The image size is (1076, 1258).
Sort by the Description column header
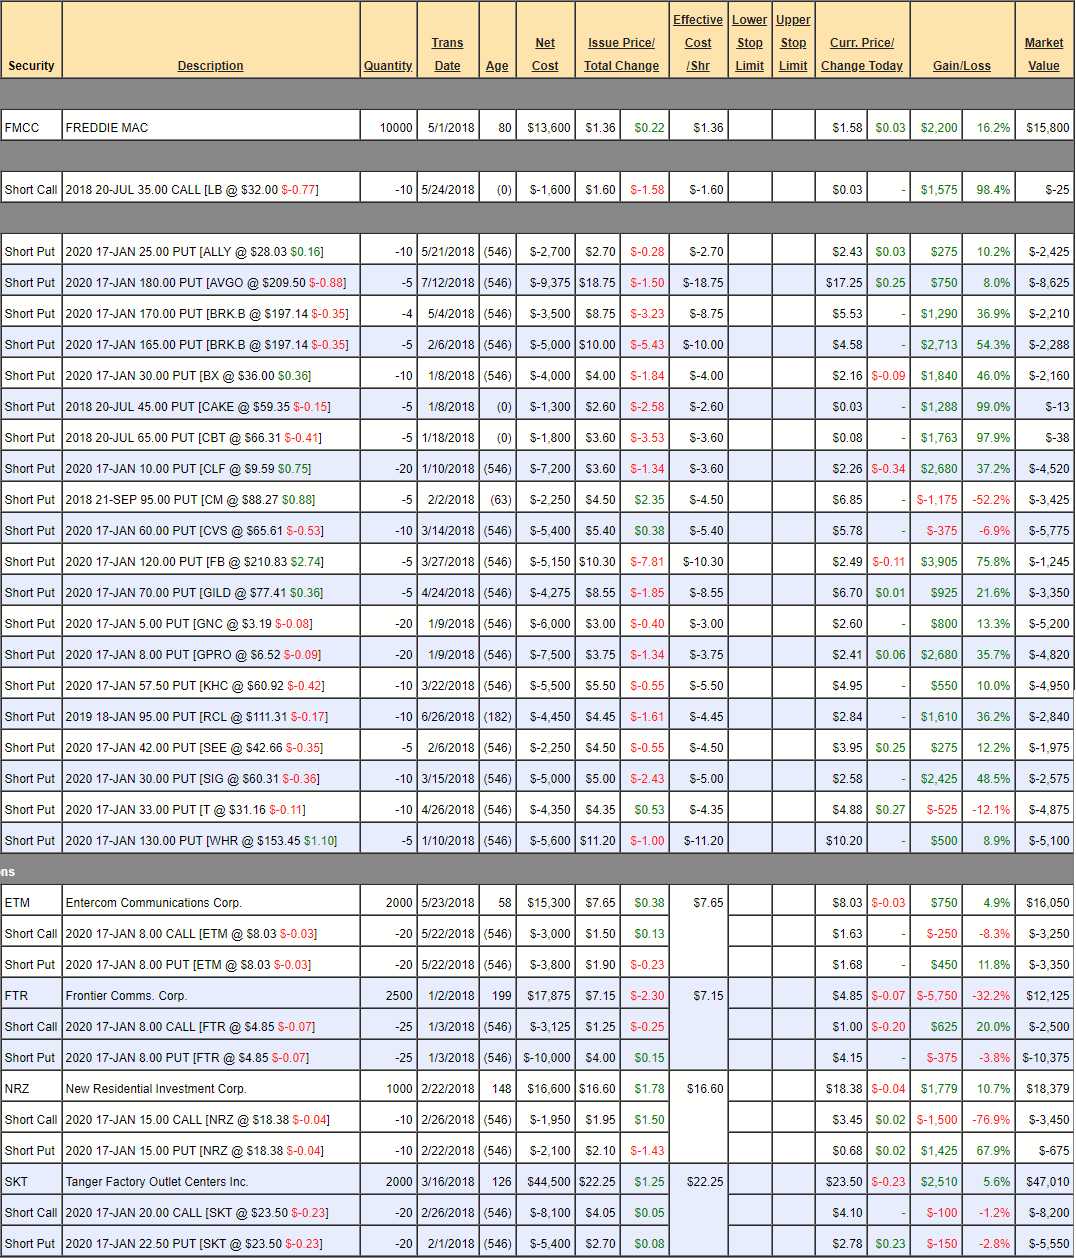click(210, 66)
